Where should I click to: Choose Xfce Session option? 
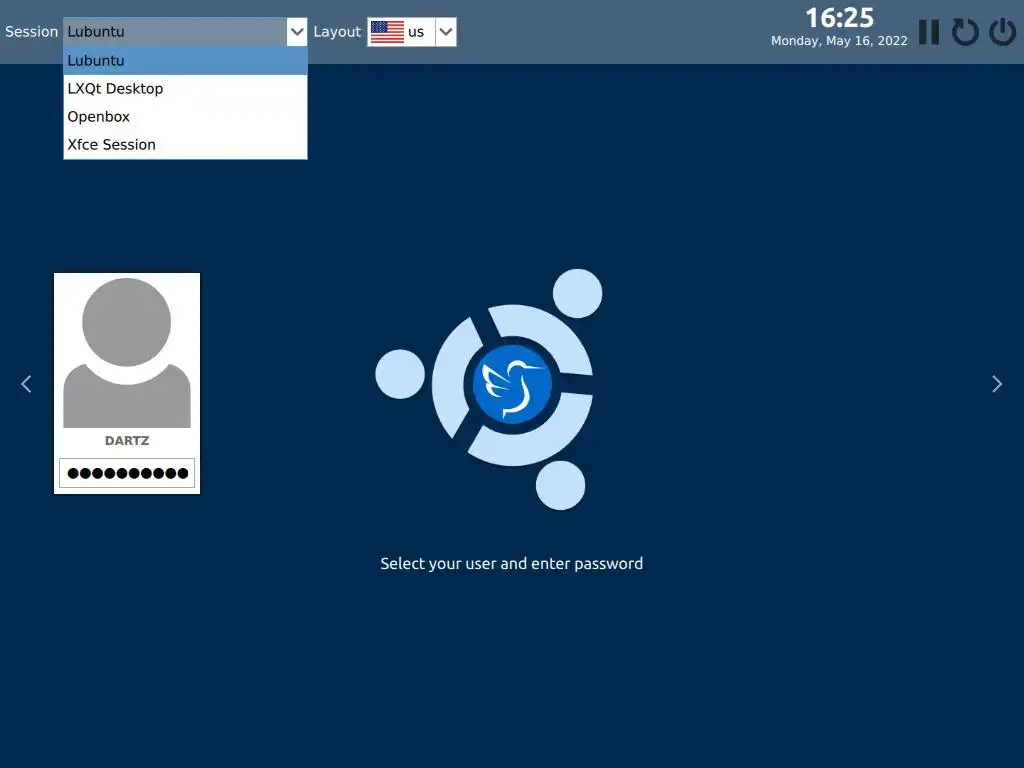[x=185, y=145]
